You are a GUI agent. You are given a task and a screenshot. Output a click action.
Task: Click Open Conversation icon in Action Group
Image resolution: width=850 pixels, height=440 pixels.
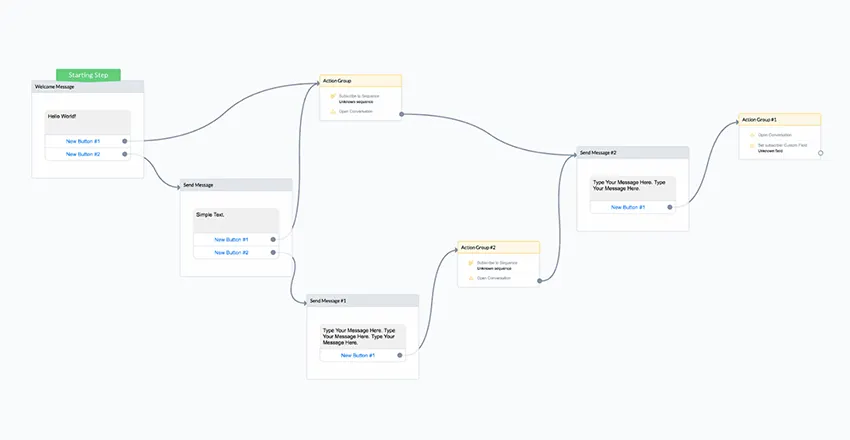332,111
